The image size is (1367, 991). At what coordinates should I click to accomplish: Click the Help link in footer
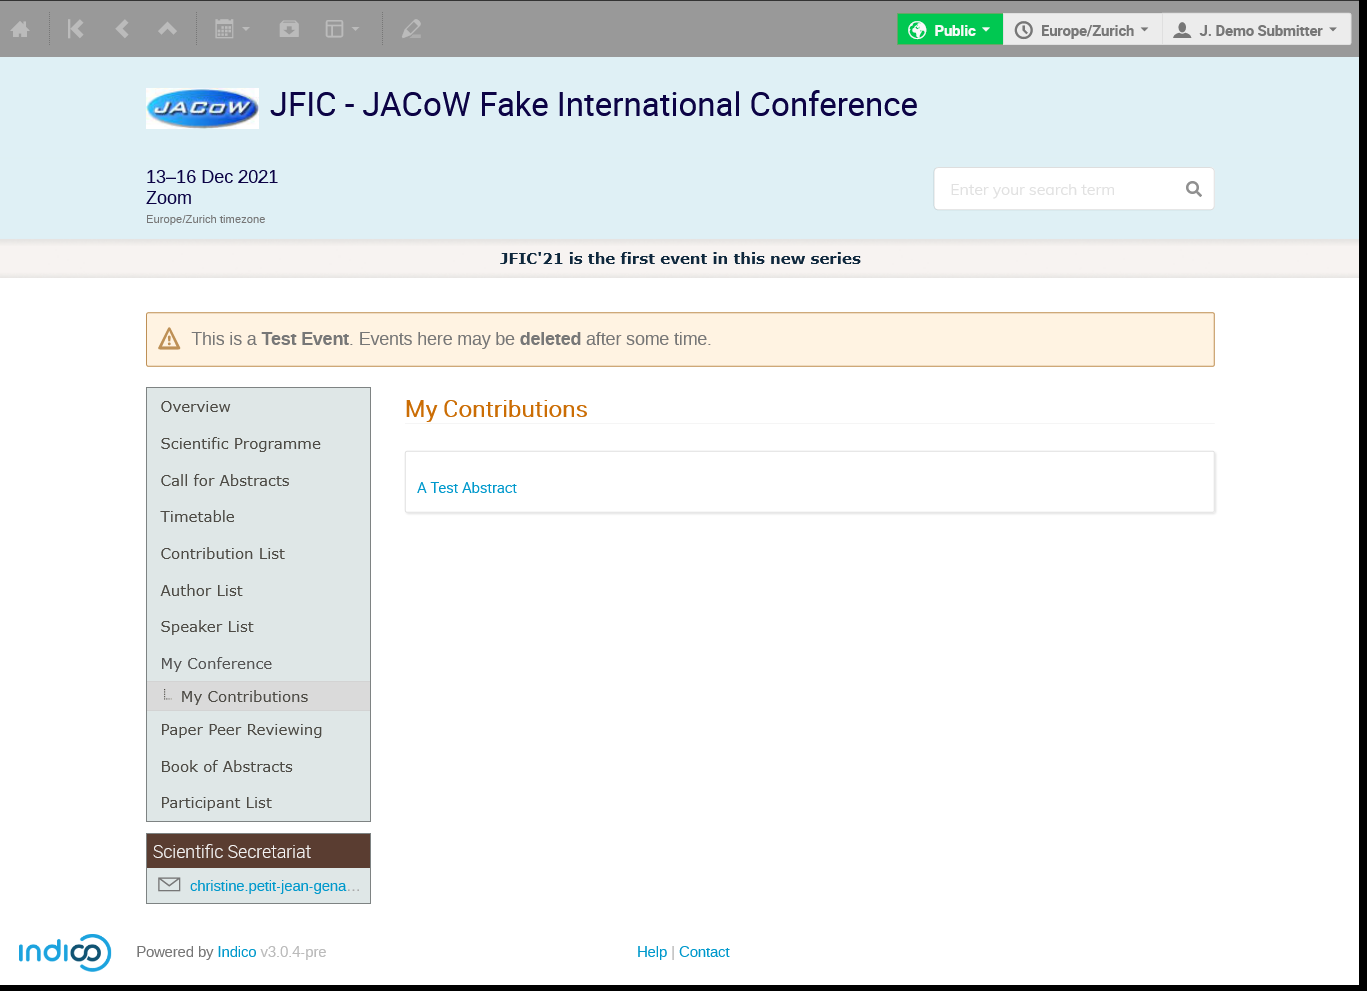point(651,952)
